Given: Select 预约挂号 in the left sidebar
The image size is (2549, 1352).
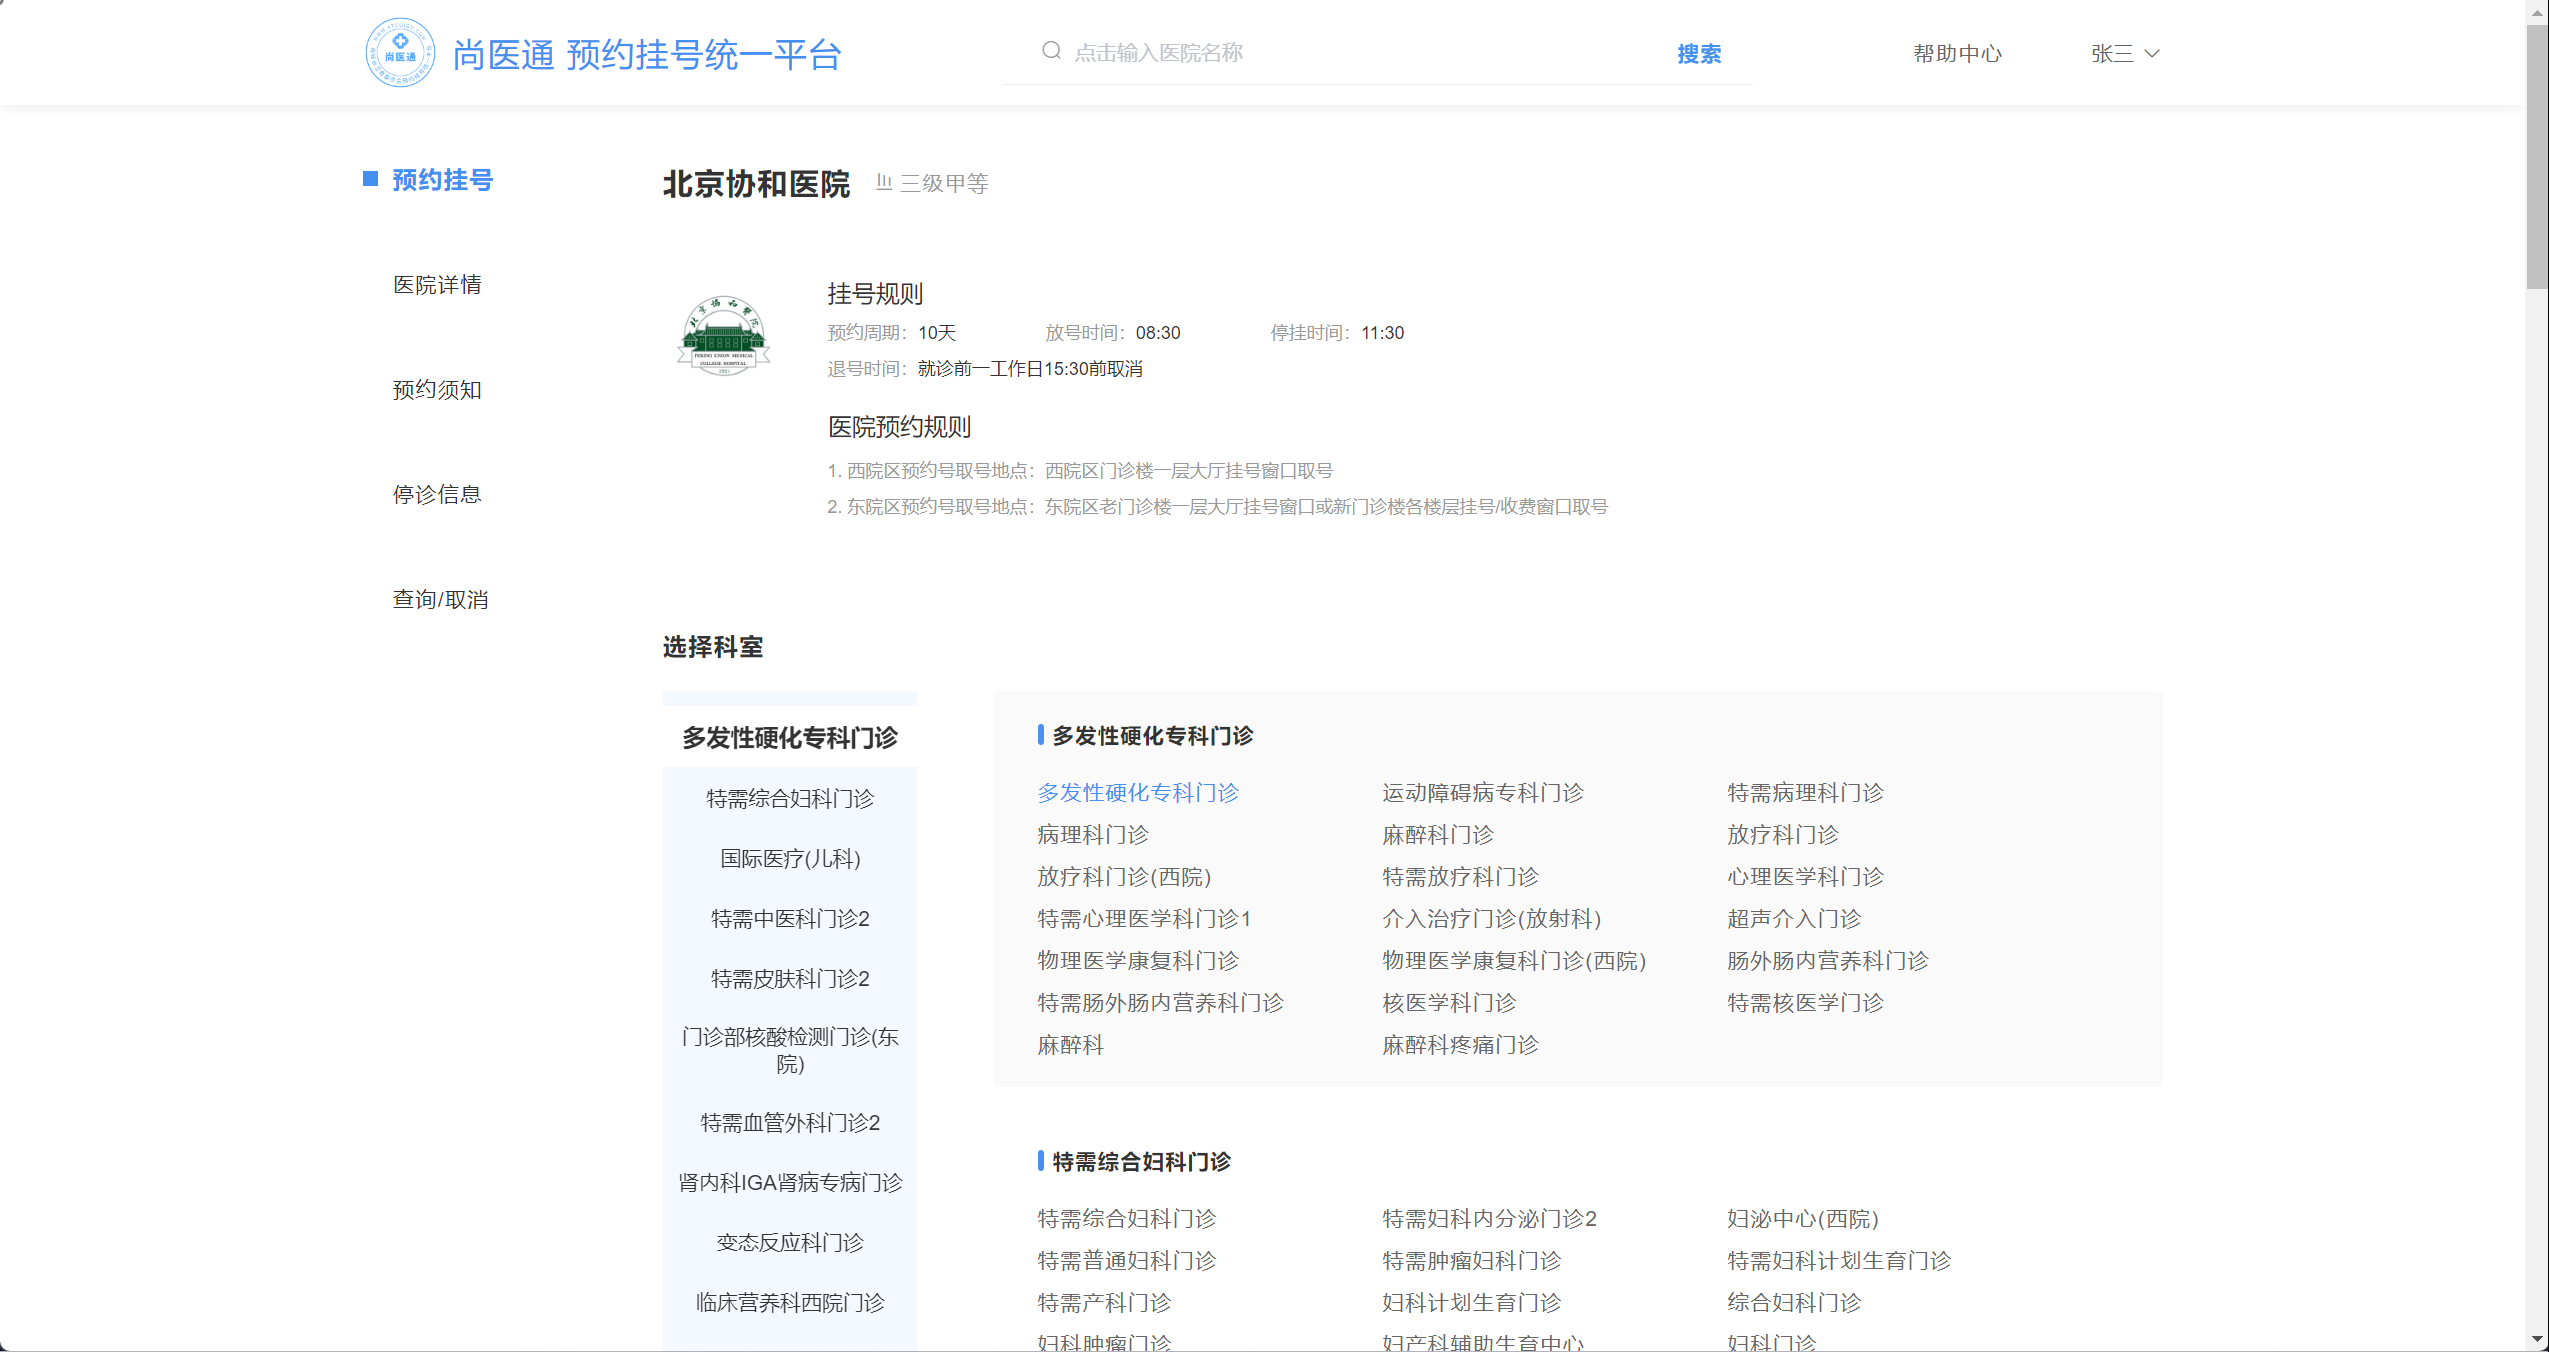Looking at the screenshot, I should point(442,180).
